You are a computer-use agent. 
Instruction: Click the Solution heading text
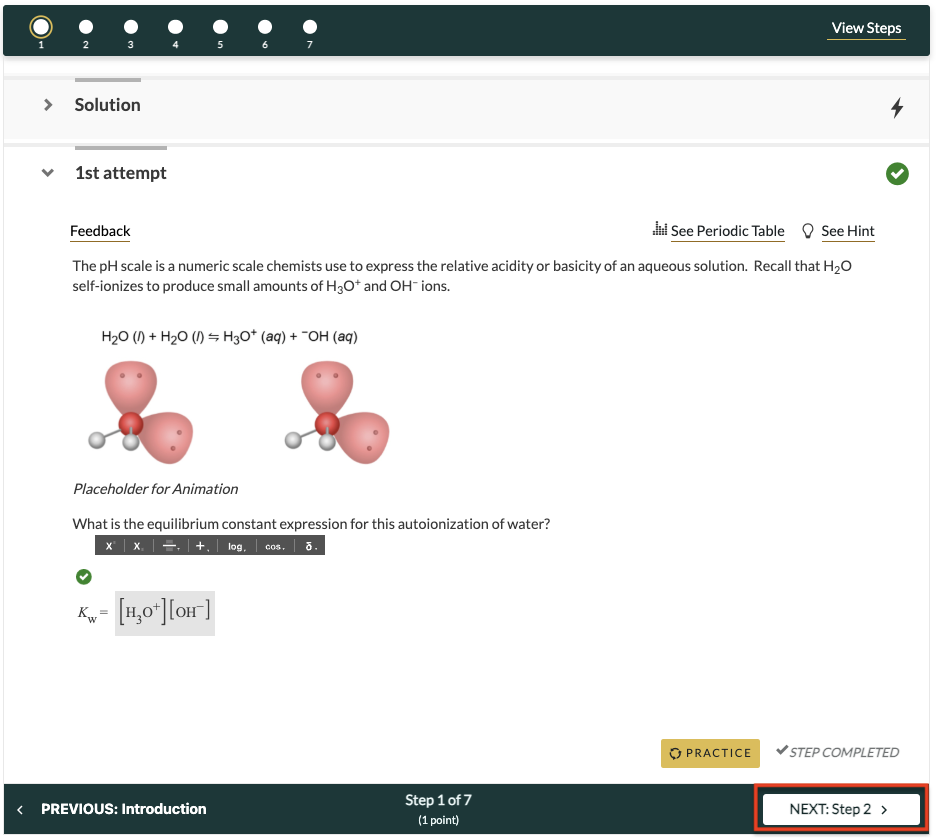click(x=107, y=105)
